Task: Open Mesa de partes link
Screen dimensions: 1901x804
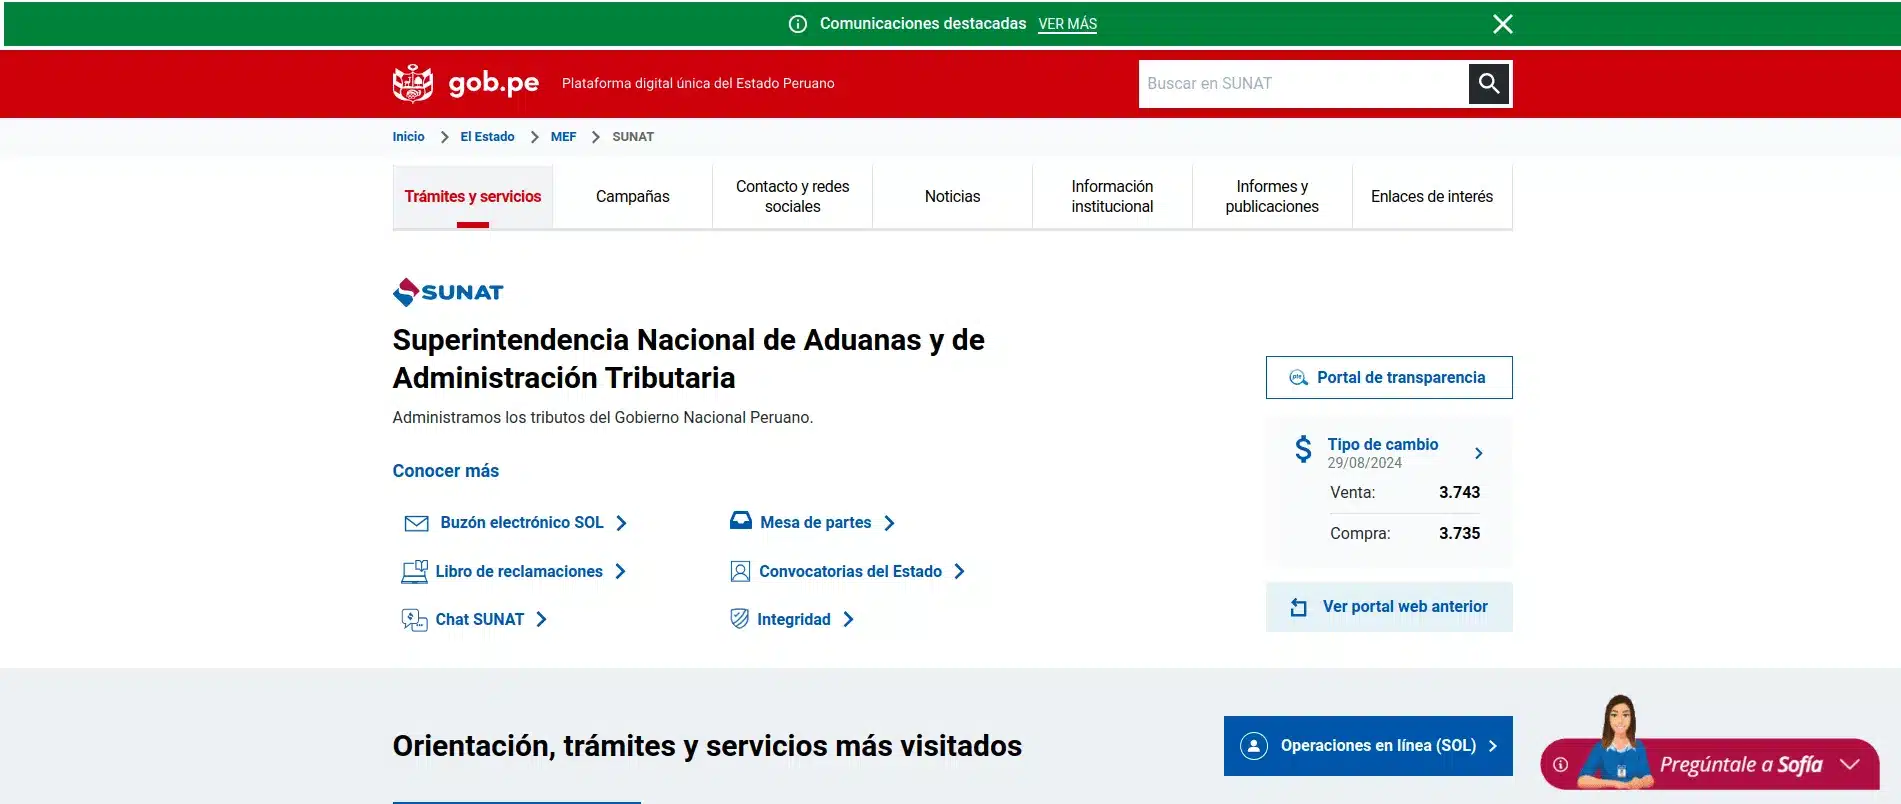Action: pyautogui.click(x=815, y=523)
